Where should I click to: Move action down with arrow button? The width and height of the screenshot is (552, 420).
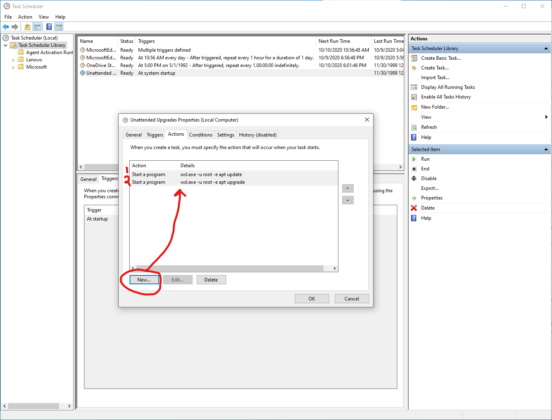click(348, 200)
